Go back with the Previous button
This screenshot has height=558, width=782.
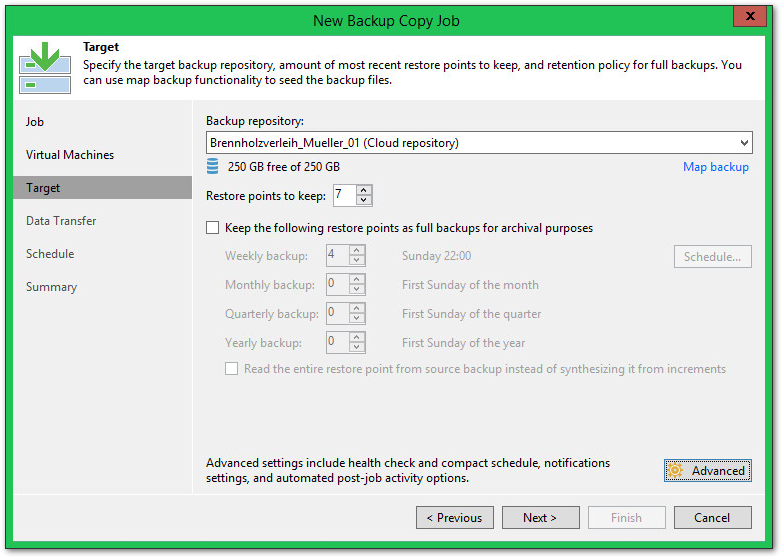(455, 518)
